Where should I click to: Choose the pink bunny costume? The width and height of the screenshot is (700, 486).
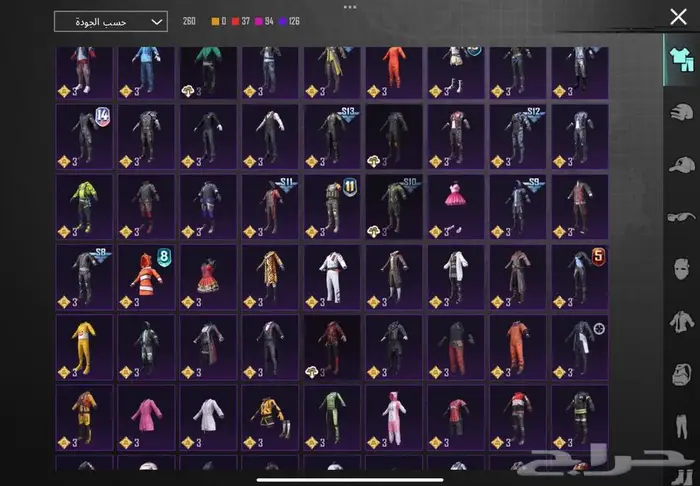394,415
